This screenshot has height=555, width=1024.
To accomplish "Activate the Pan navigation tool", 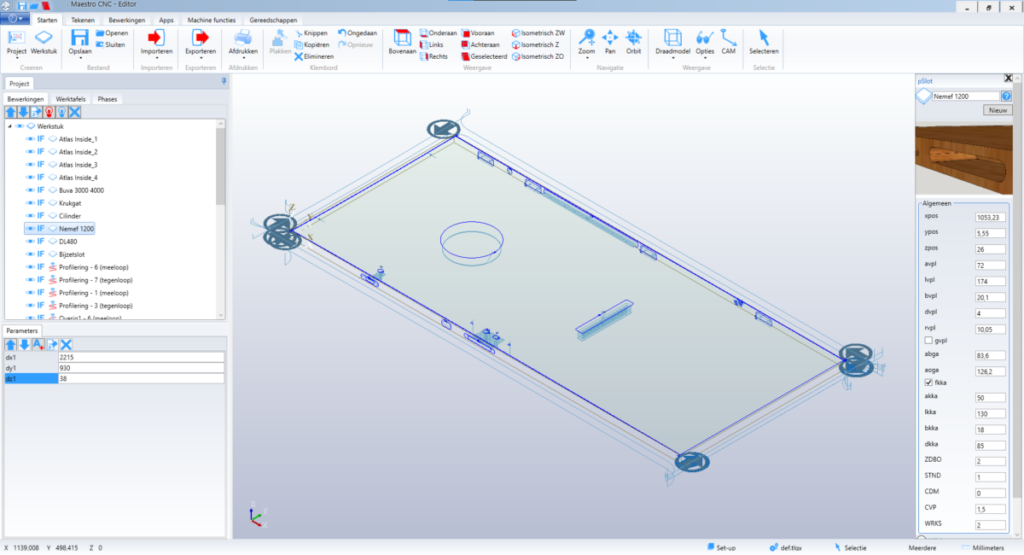I will coord(610,39).
